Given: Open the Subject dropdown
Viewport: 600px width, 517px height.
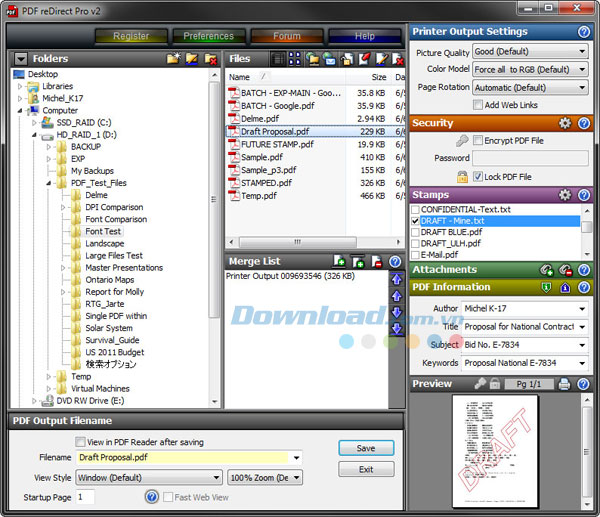Looking at the screenshot, I should pos(582,345).
